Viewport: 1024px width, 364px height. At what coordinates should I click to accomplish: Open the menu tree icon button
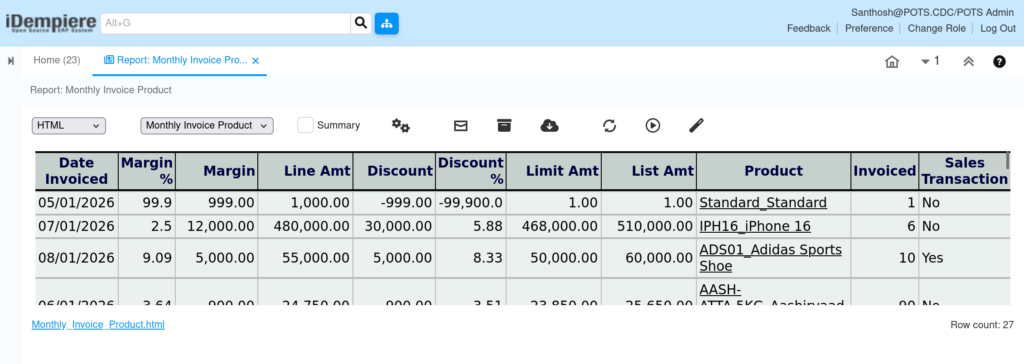pos(387,24)
